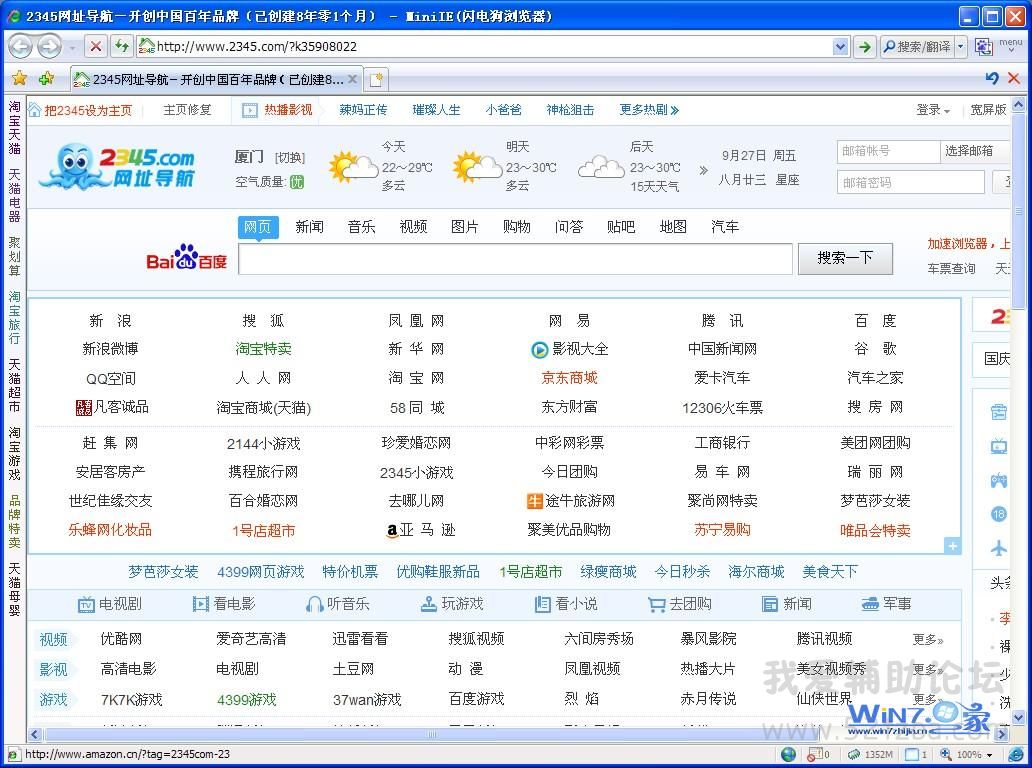
Task: Expand 更多热剧 list
Action: (x=649, y=110)
